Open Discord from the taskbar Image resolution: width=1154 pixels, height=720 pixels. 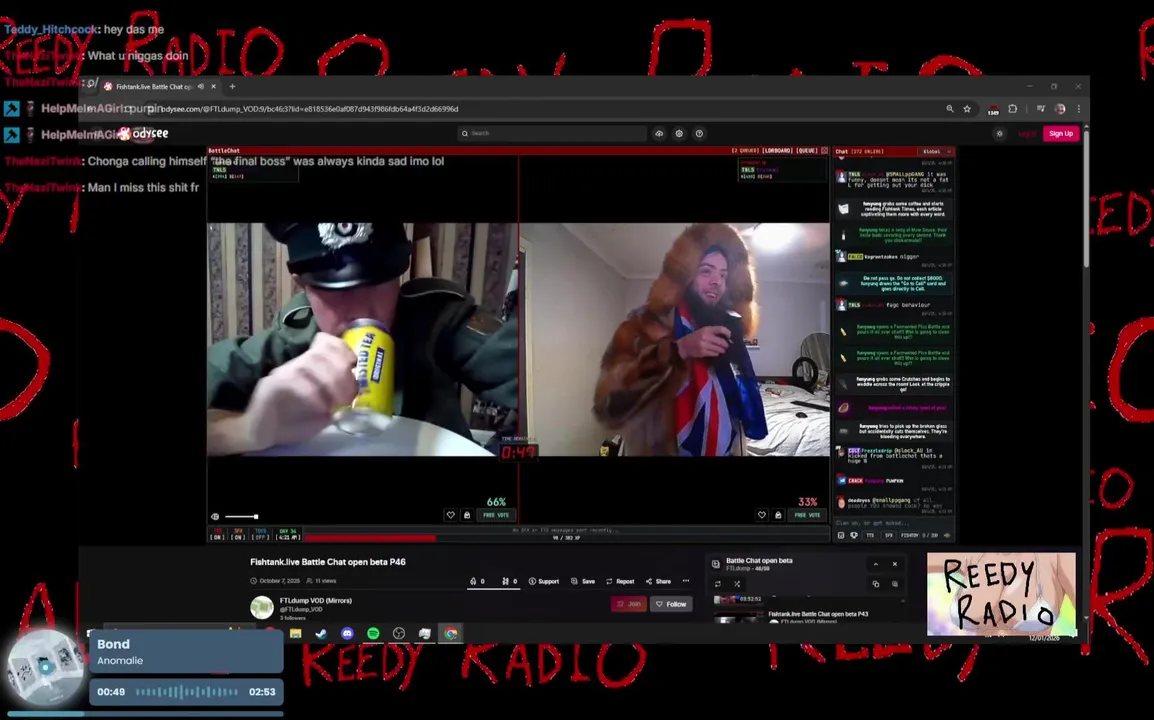[347, 634]
